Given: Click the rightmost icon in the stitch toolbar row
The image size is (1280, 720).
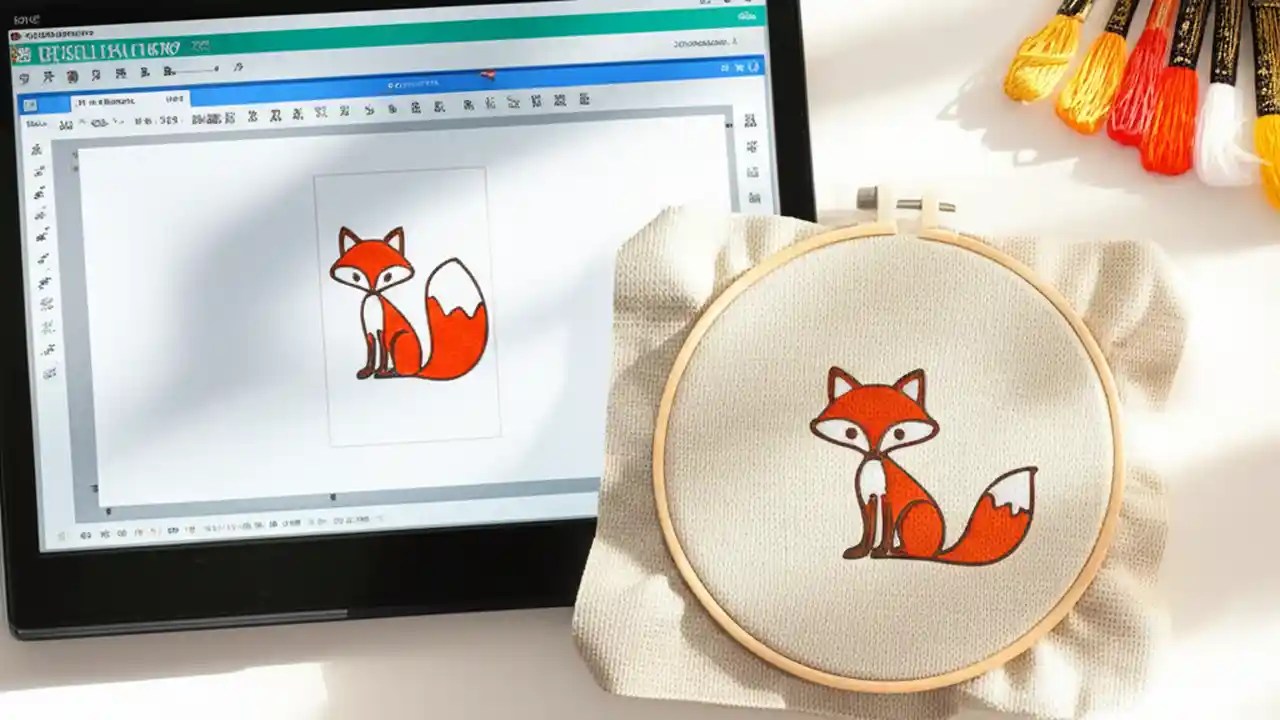Looking at the screenshot, I should (585, 99).
